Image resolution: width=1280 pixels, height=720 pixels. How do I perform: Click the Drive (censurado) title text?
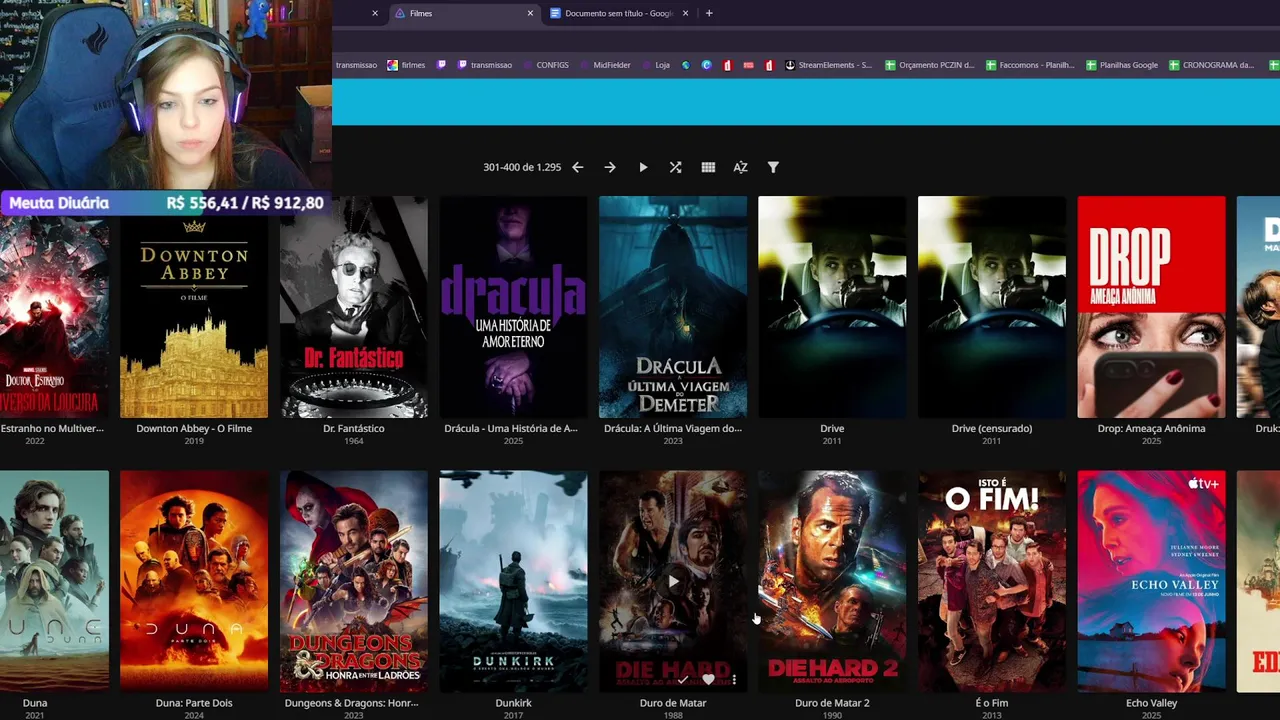(992, 428)
